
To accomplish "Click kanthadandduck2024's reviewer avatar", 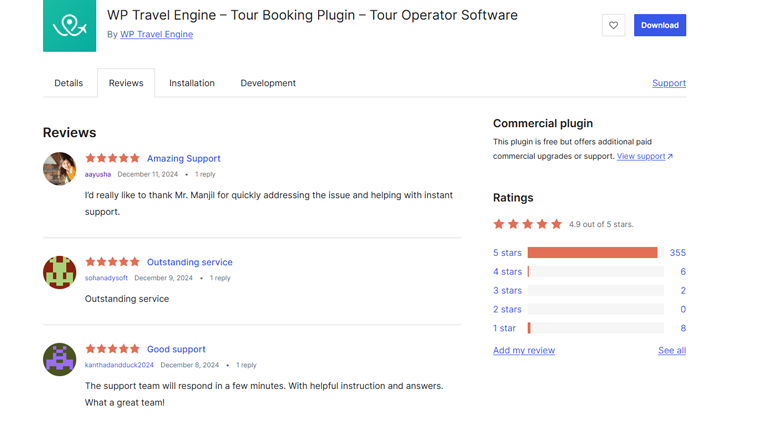I will 60,359.
